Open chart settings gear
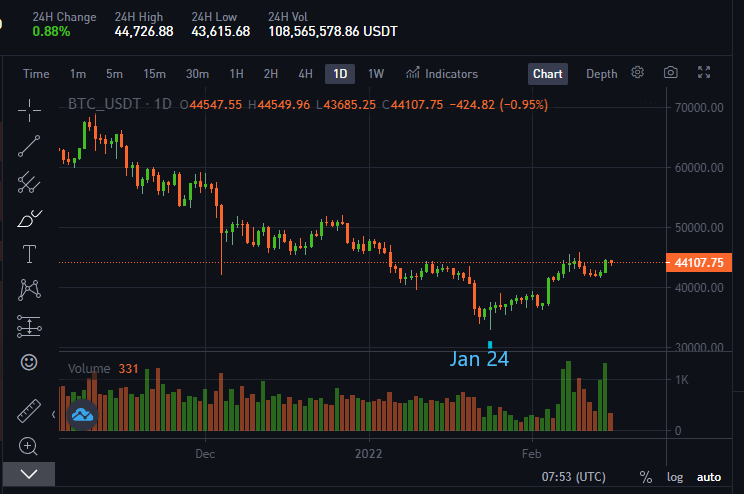The height and width of the screenshot is (494, 744). (x=637, y=73)
